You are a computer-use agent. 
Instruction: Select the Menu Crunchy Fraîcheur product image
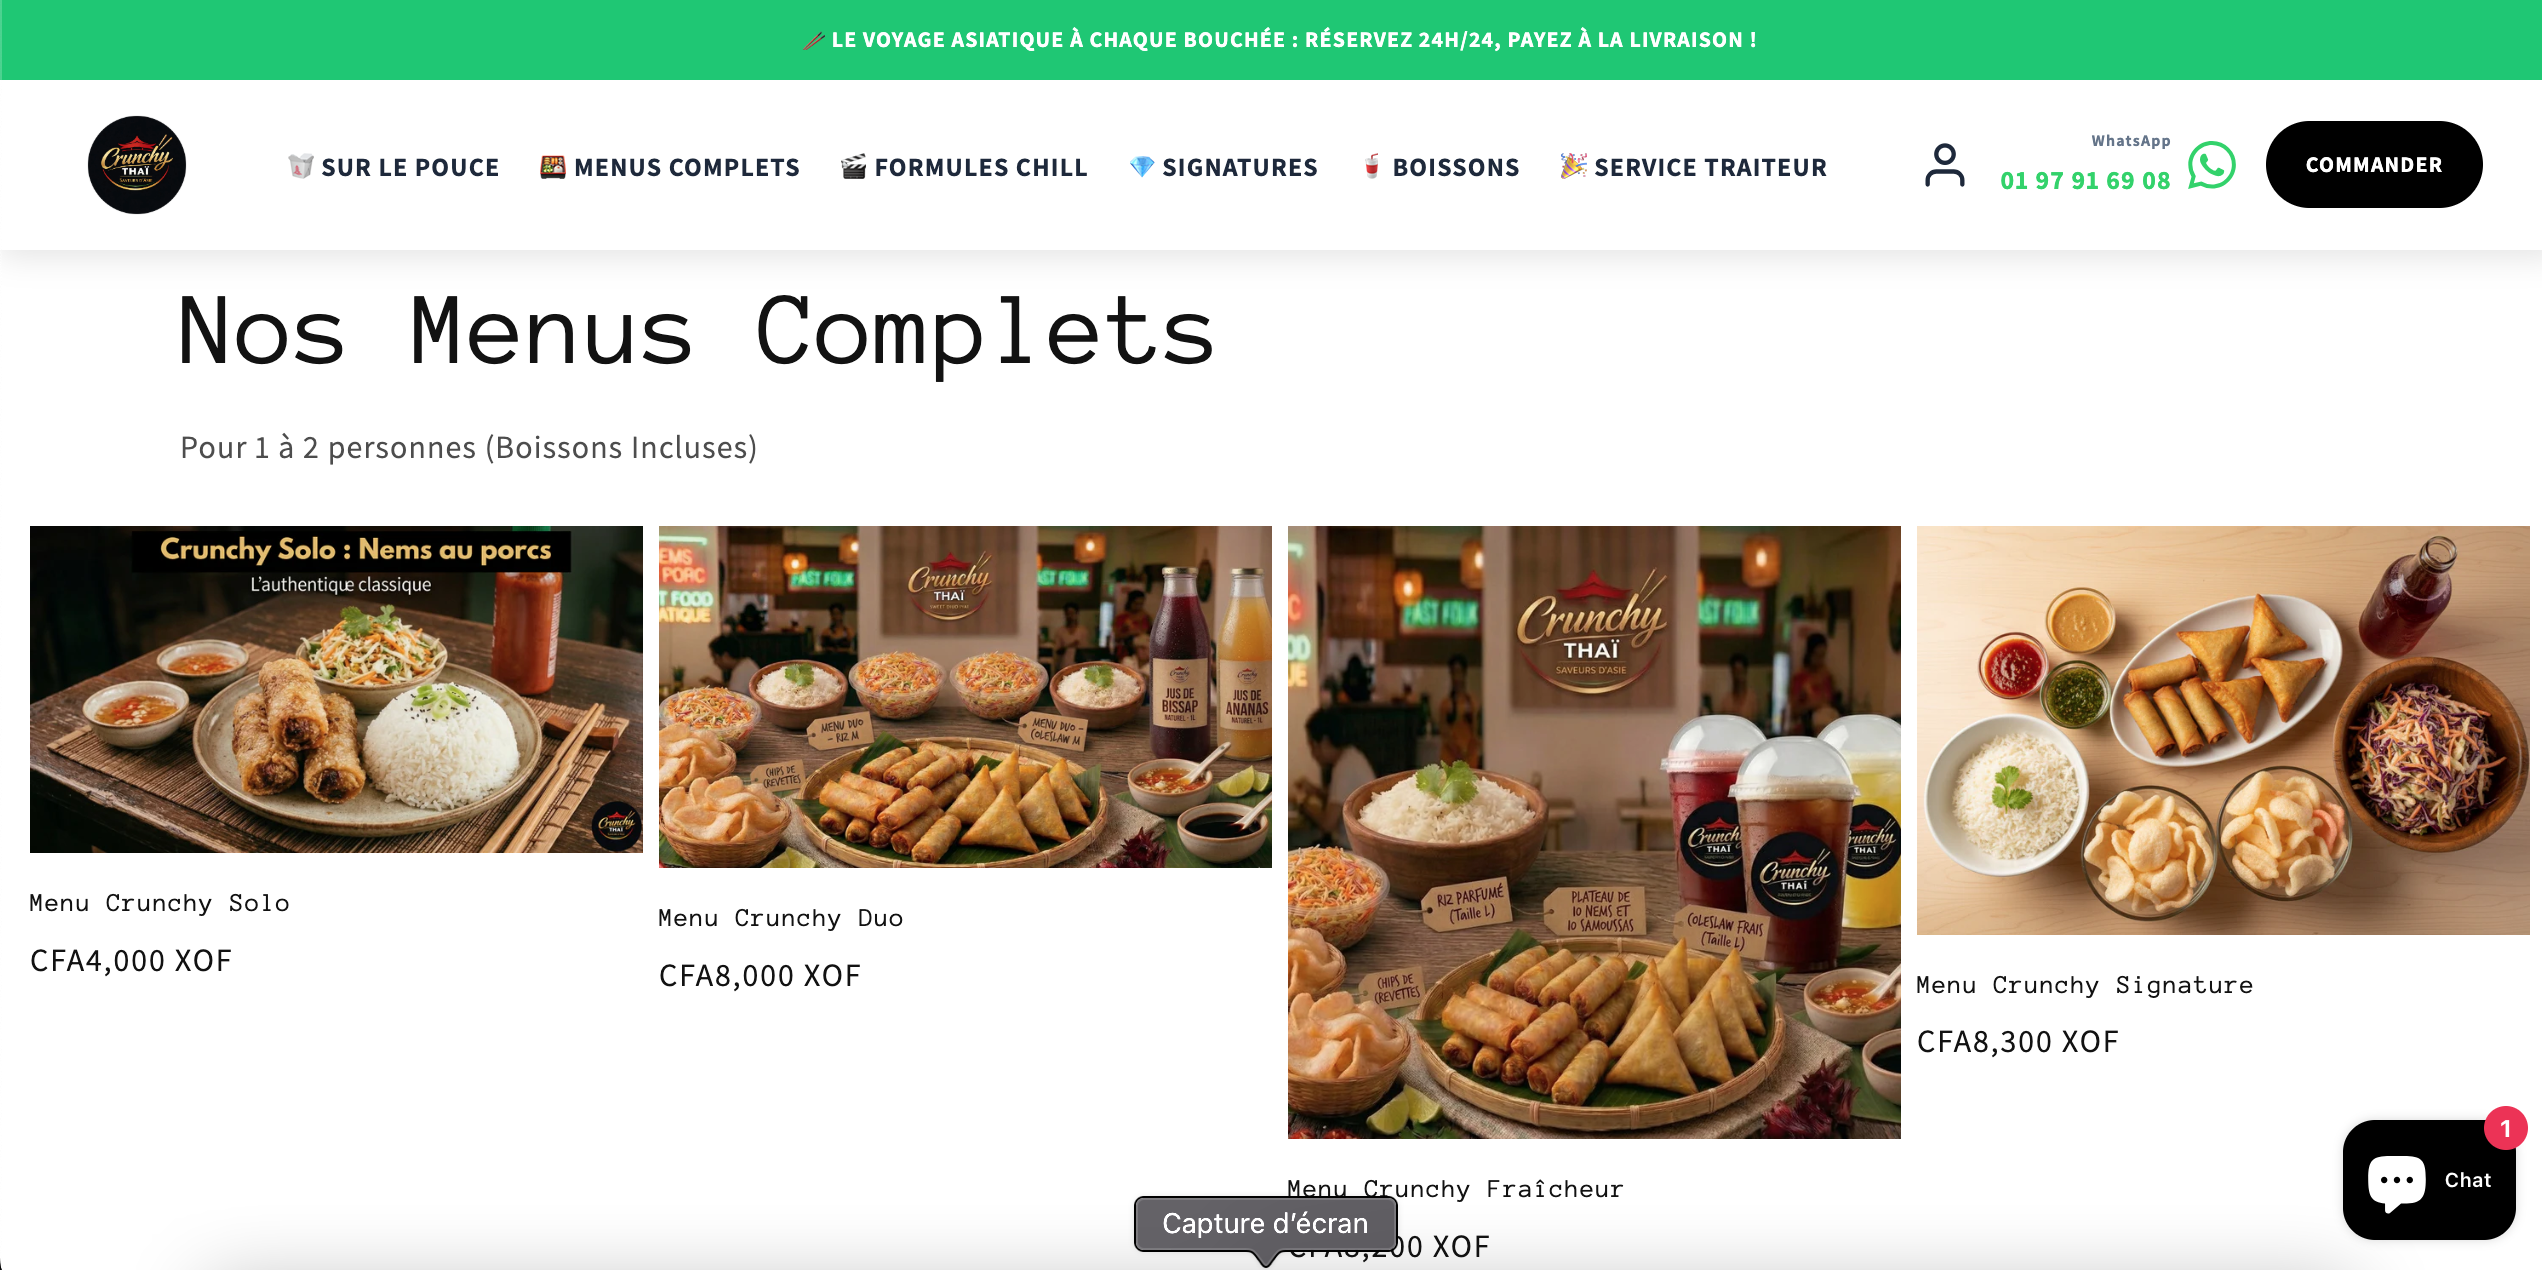(1594, 832)
